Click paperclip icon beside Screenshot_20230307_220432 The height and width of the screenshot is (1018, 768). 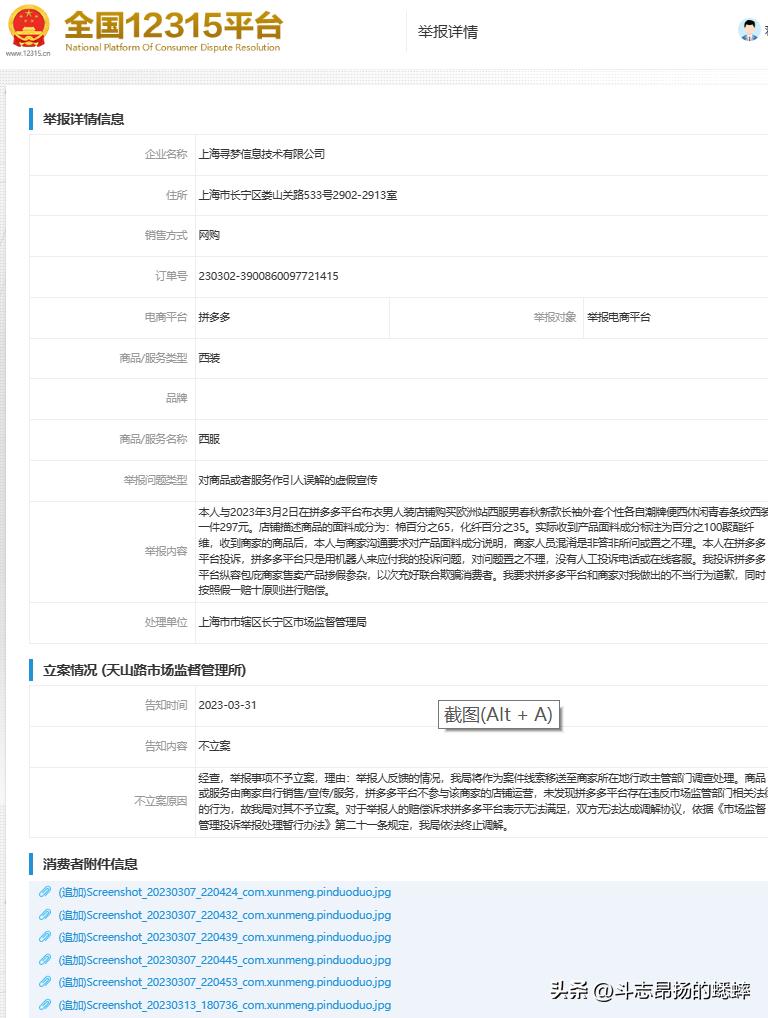pyautogui.click(x=45, y=914)
